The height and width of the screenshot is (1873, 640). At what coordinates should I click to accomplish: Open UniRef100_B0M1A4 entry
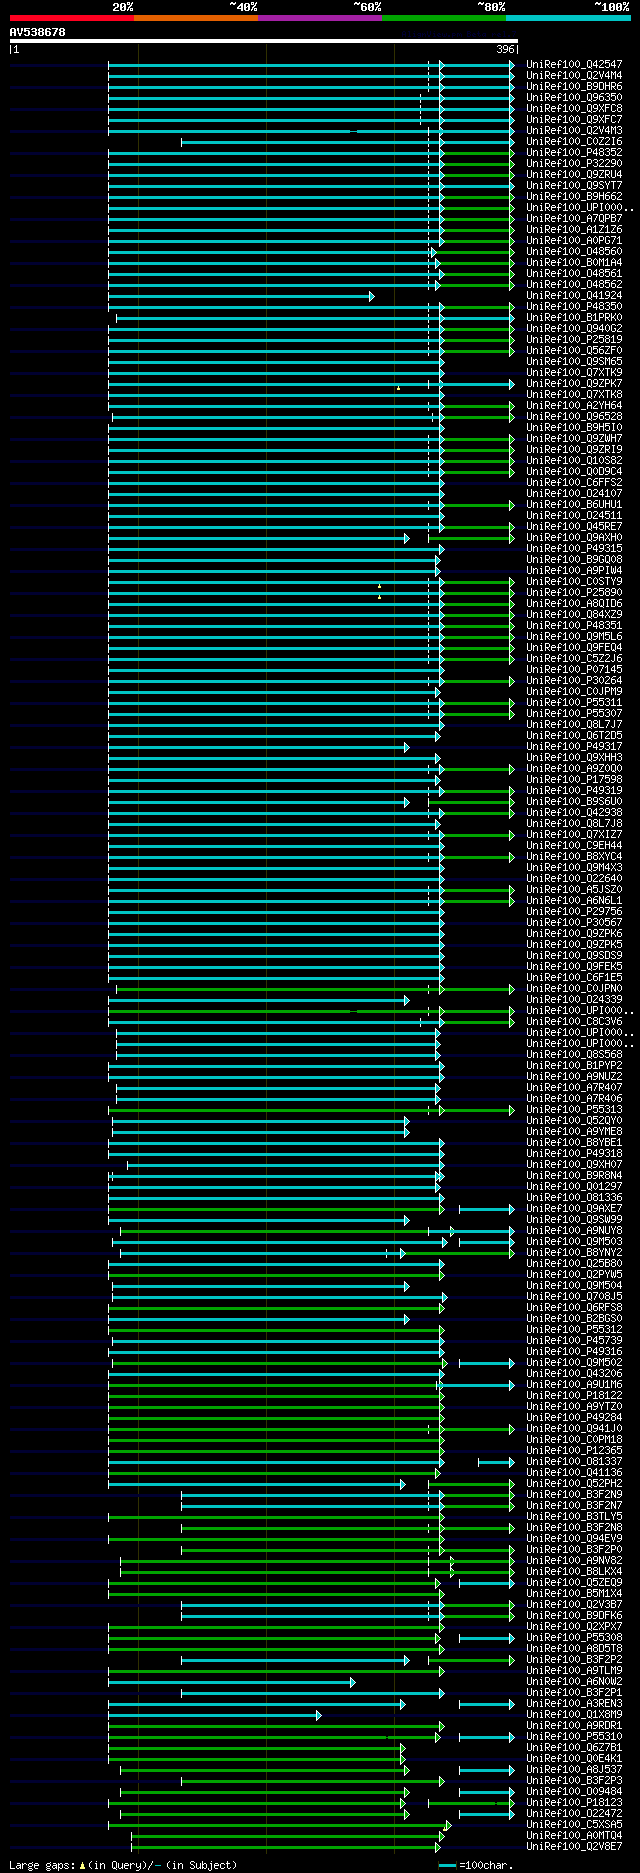pos(574,262)
